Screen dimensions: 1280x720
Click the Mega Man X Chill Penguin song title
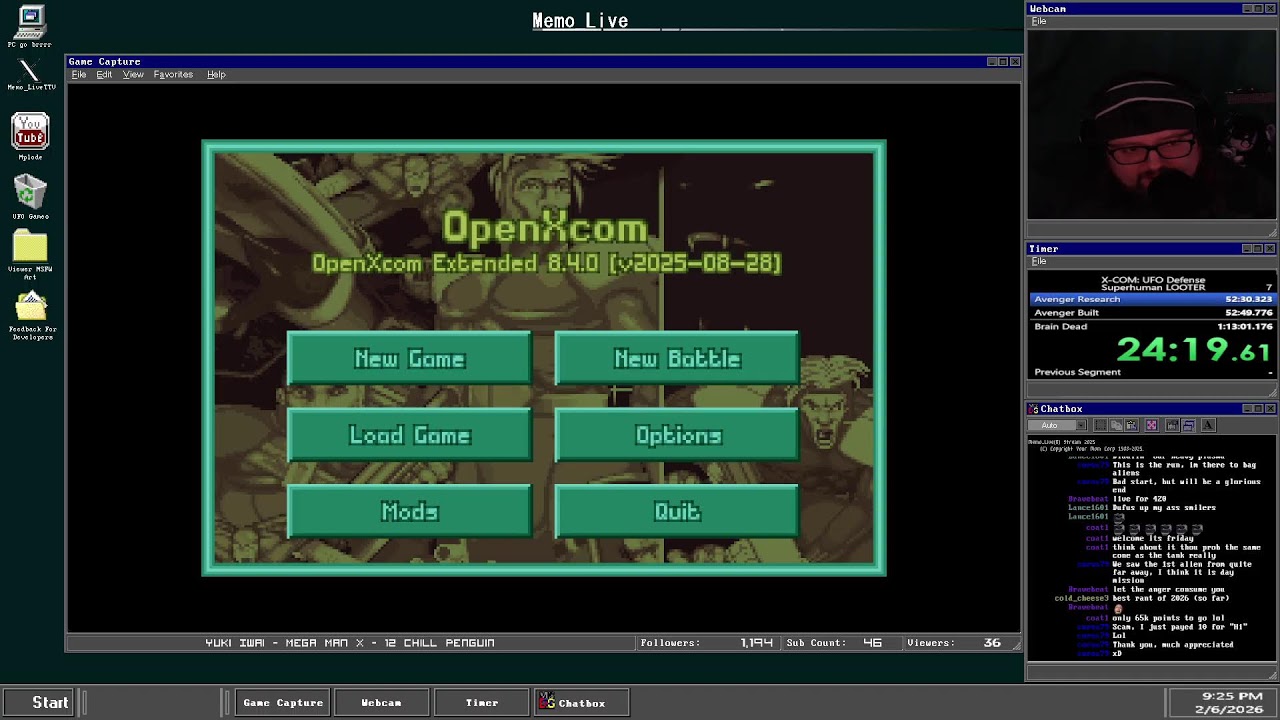[x=350, y=643]
